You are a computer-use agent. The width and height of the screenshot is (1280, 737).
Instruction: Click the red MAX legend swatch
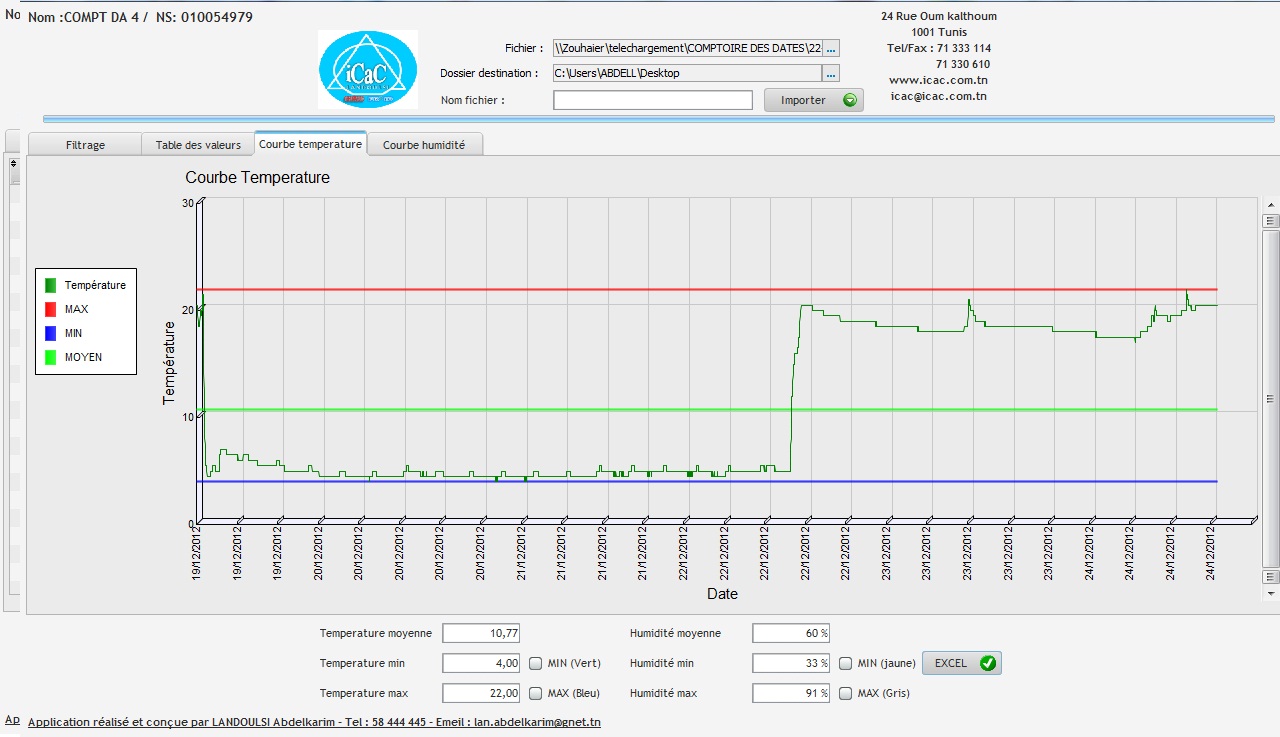(51, 309)
